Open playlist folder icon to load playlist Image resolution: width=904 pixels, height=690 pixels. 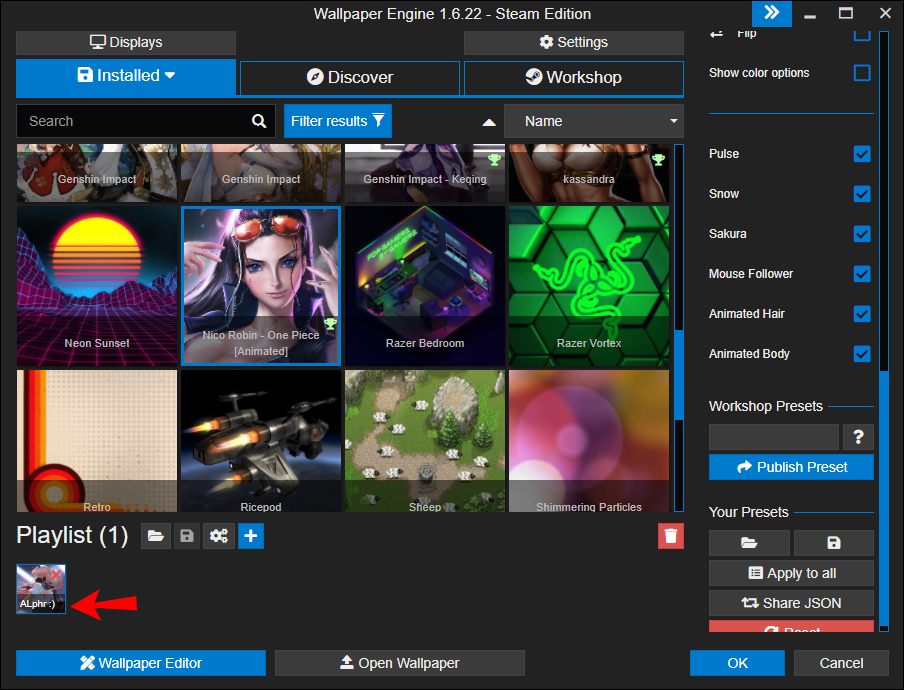(x=155, y=537)
